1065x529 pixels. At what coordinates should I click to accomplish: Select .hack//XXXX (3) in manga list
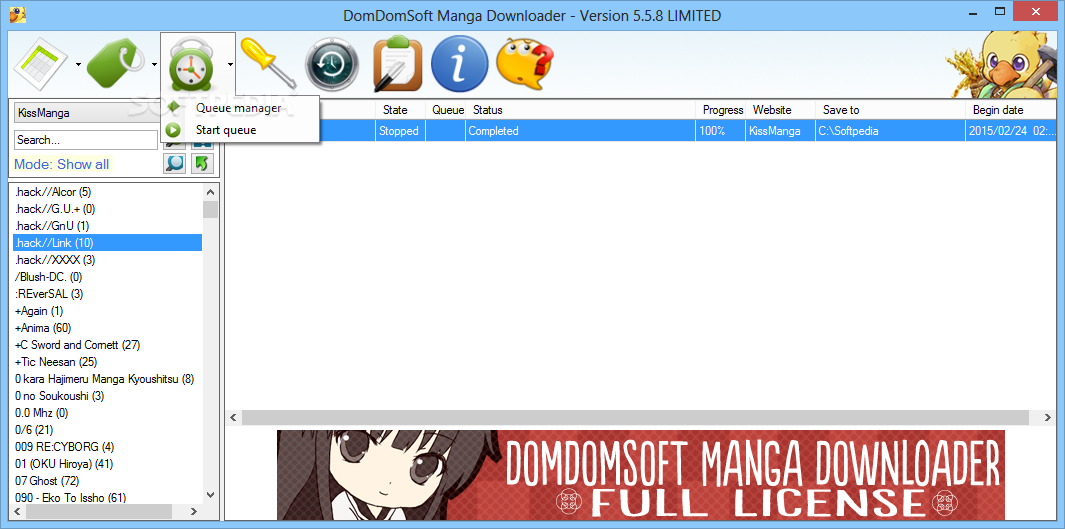107,260
